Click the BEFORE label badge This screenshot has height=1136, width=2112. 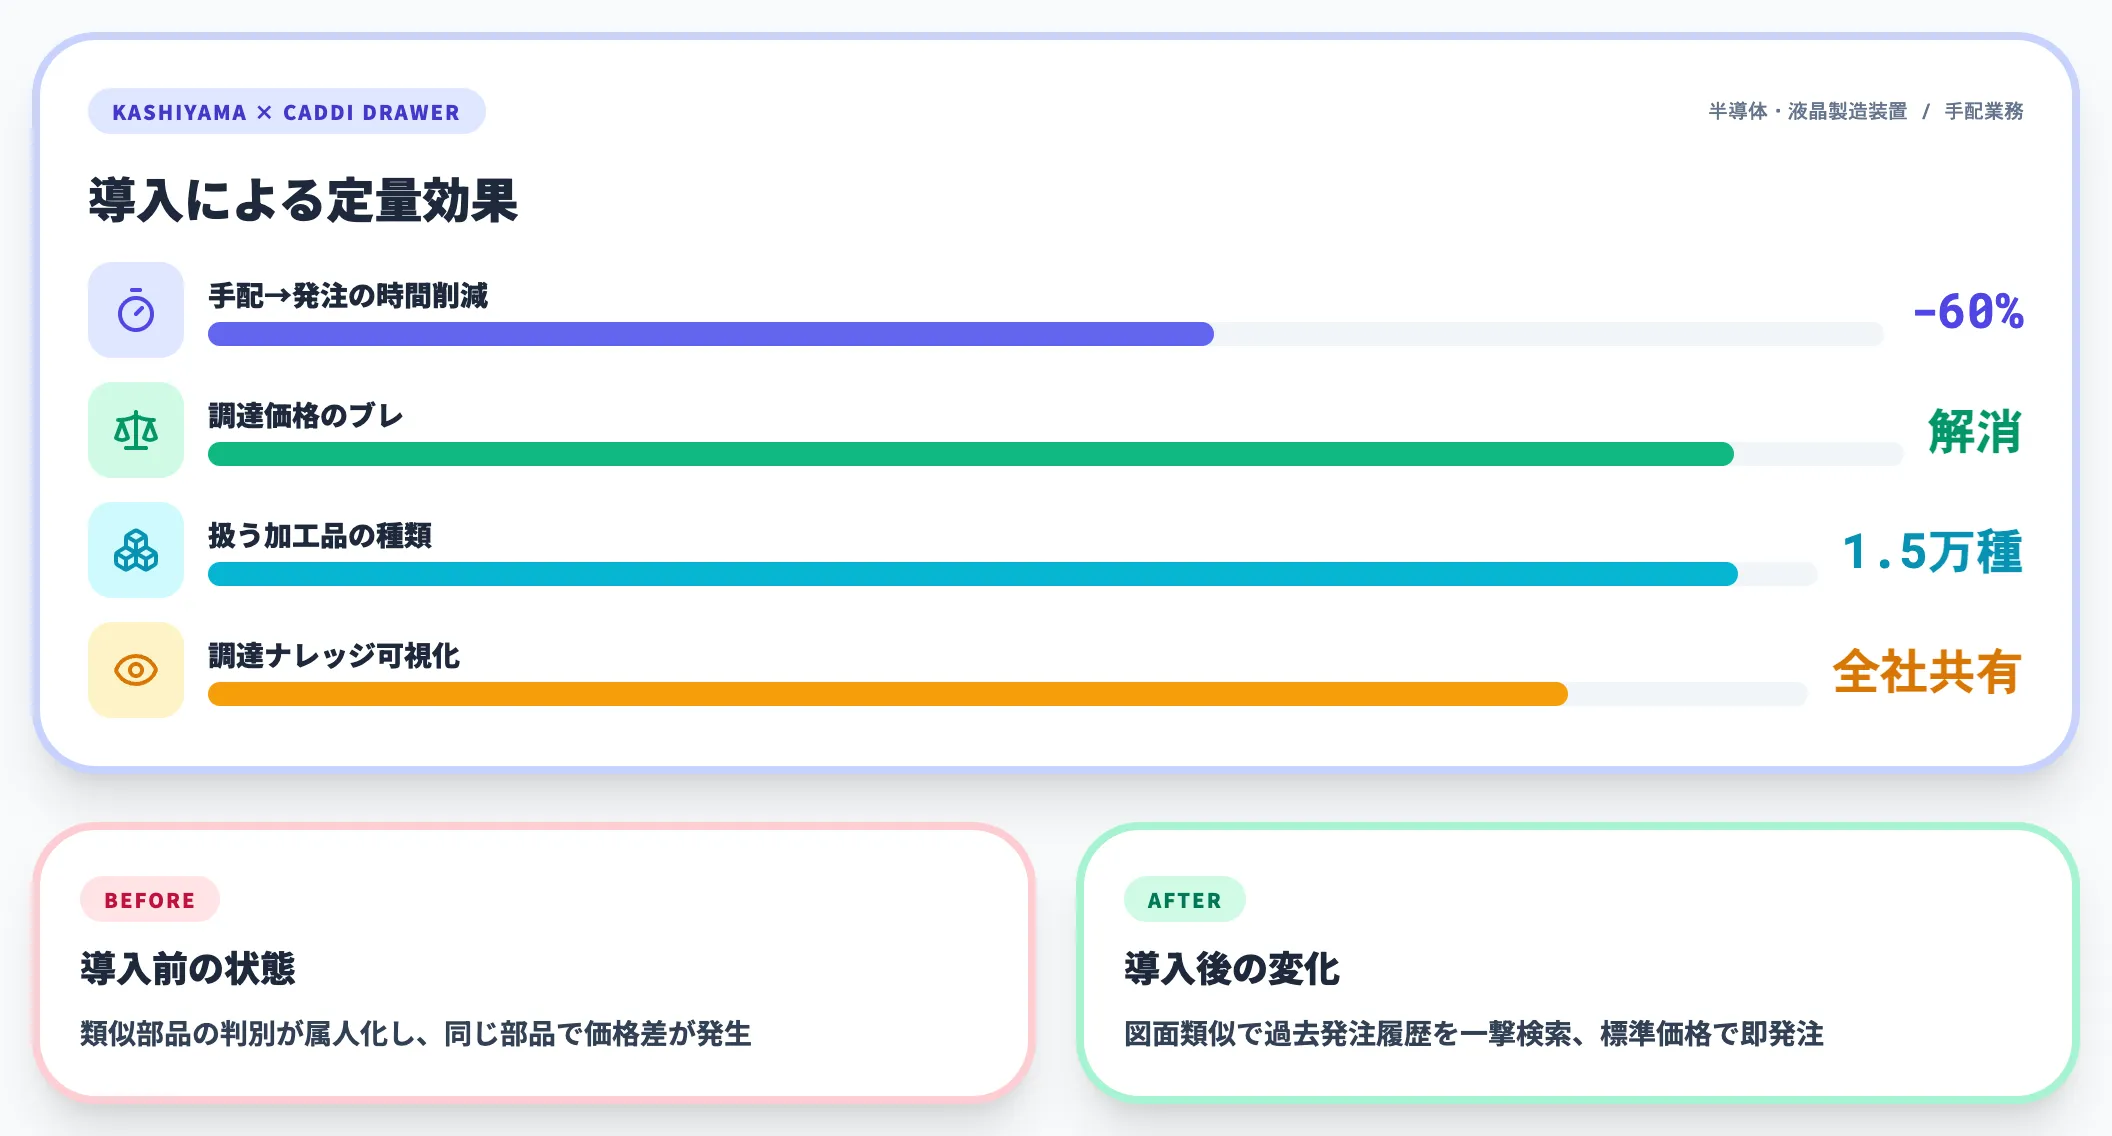pos(150,900)
